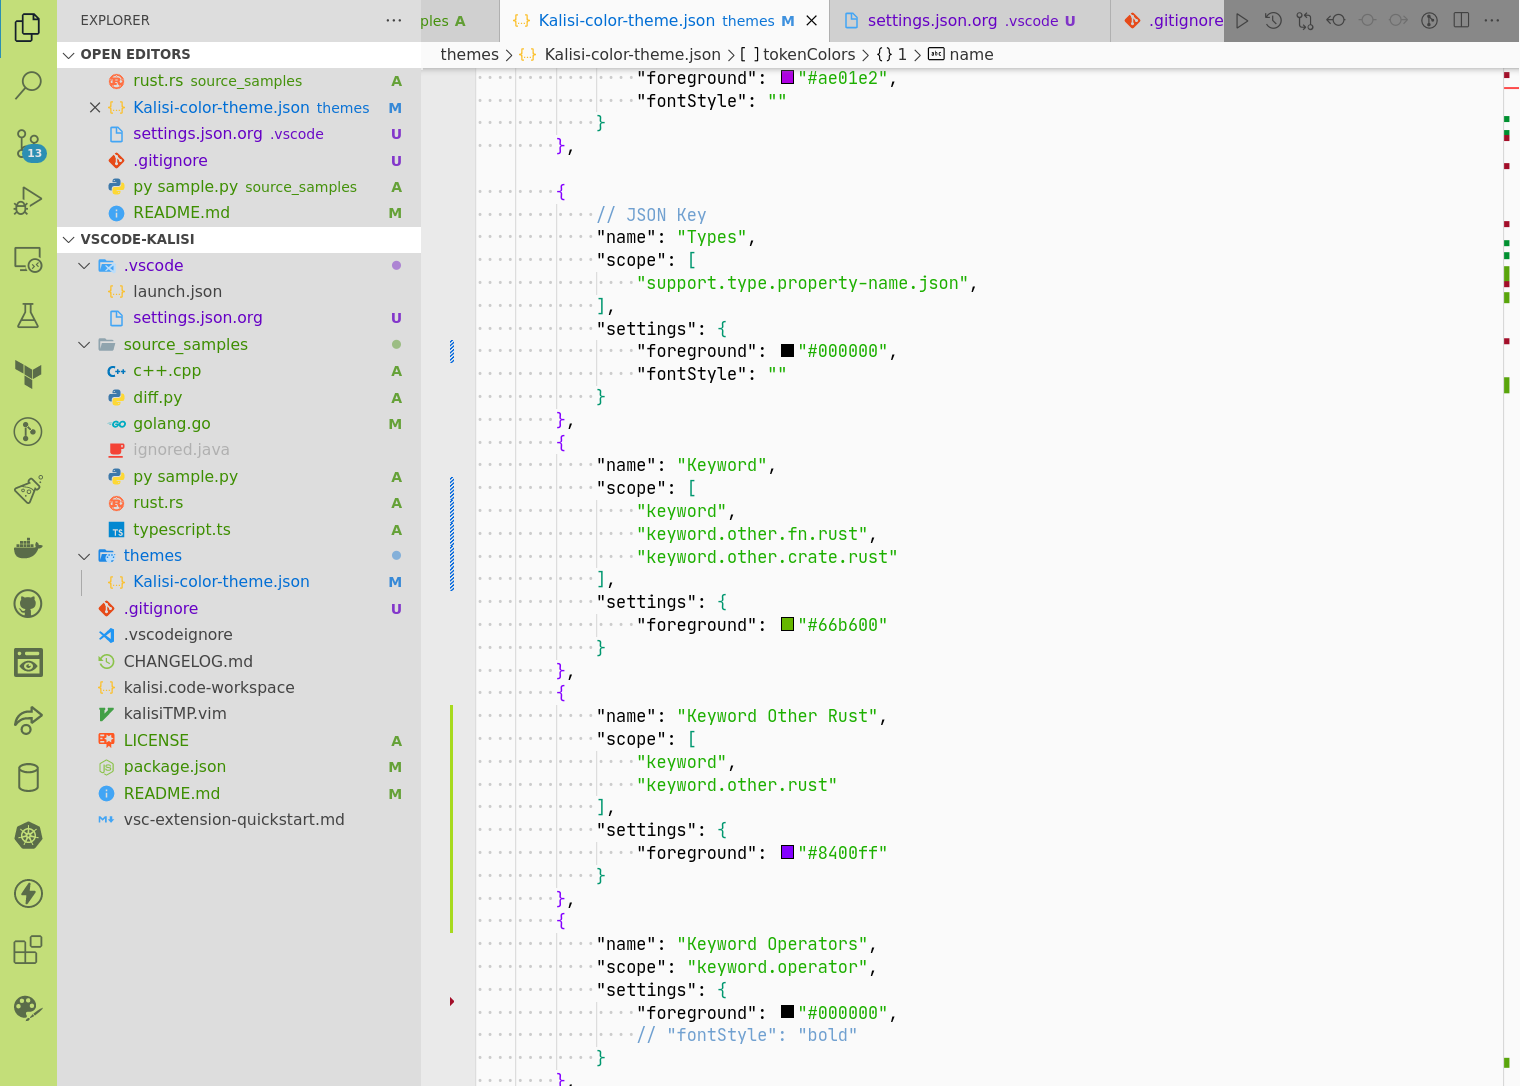
Task: Collapse the themes folder
Action: click(84, 556)
